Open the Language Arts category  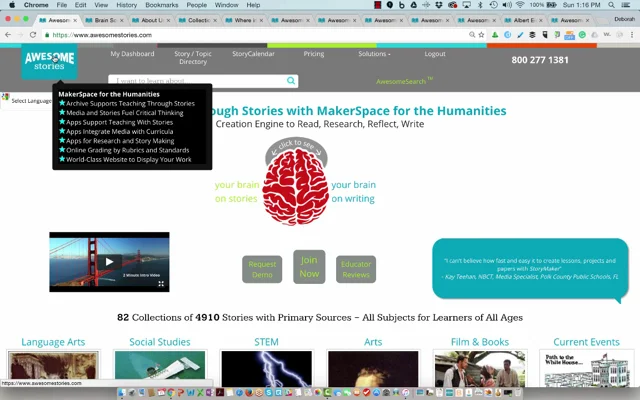(53, 342)
